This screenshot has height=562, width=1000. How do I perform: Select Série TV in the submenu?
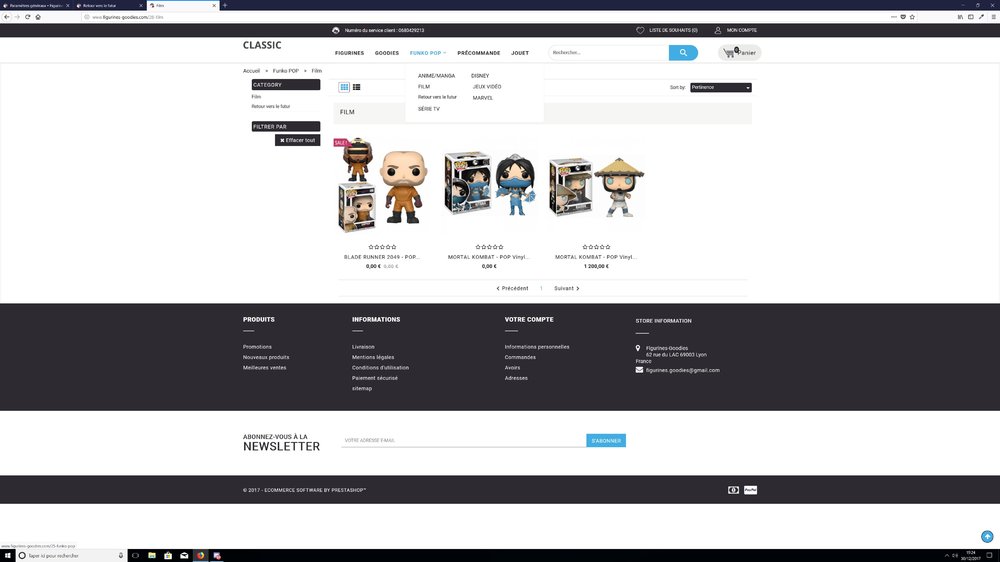[x=429, y=109]
